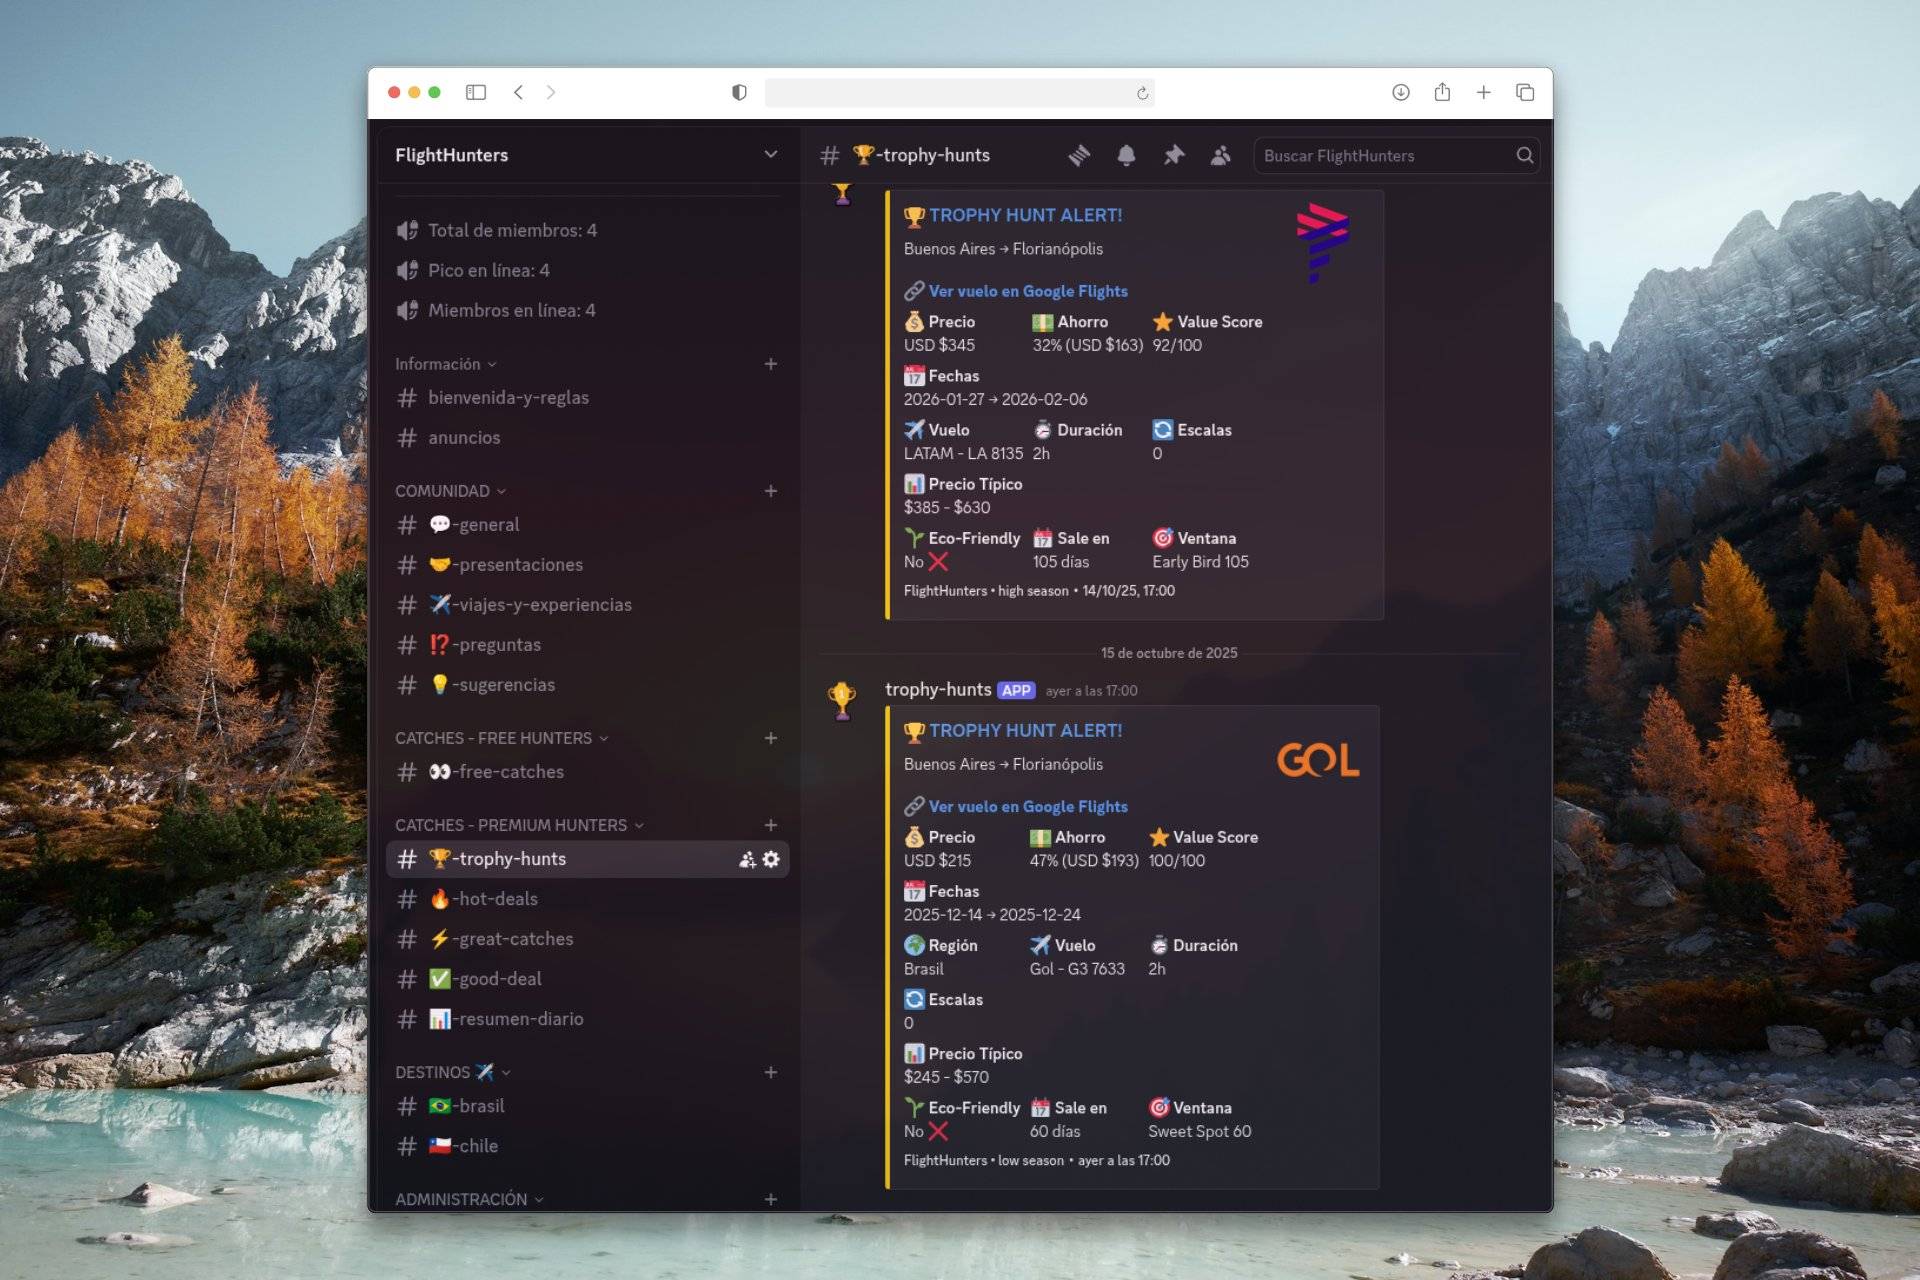The height and width of the screenshot is (1280, 1920).
Task: Open Google Flights link in GOL alert
Action: (1027, 806)
